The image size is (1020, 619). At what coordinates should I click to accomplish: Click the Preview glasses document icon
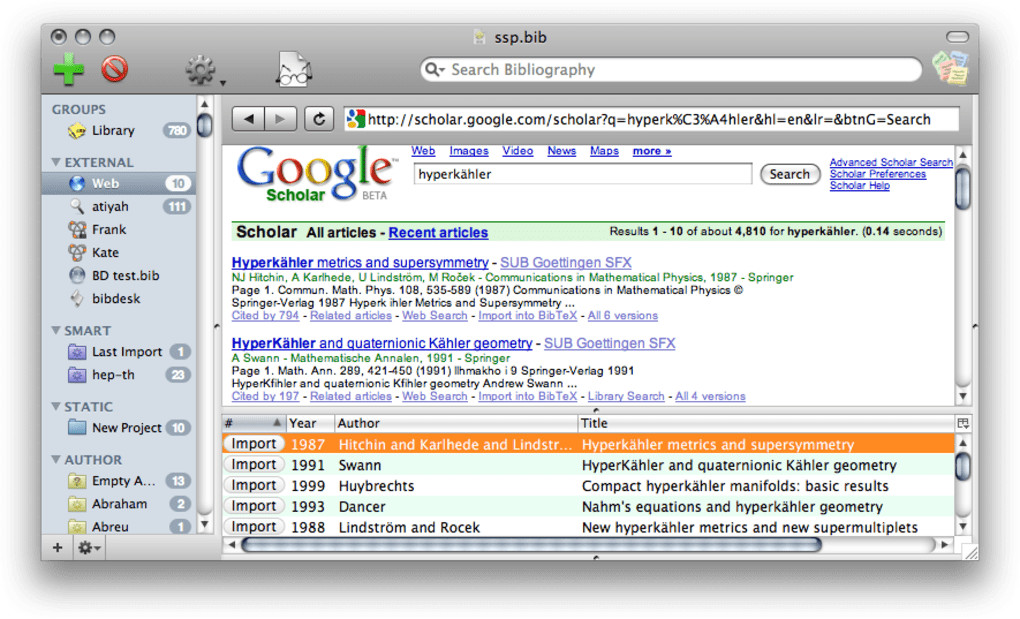point(294,70)
